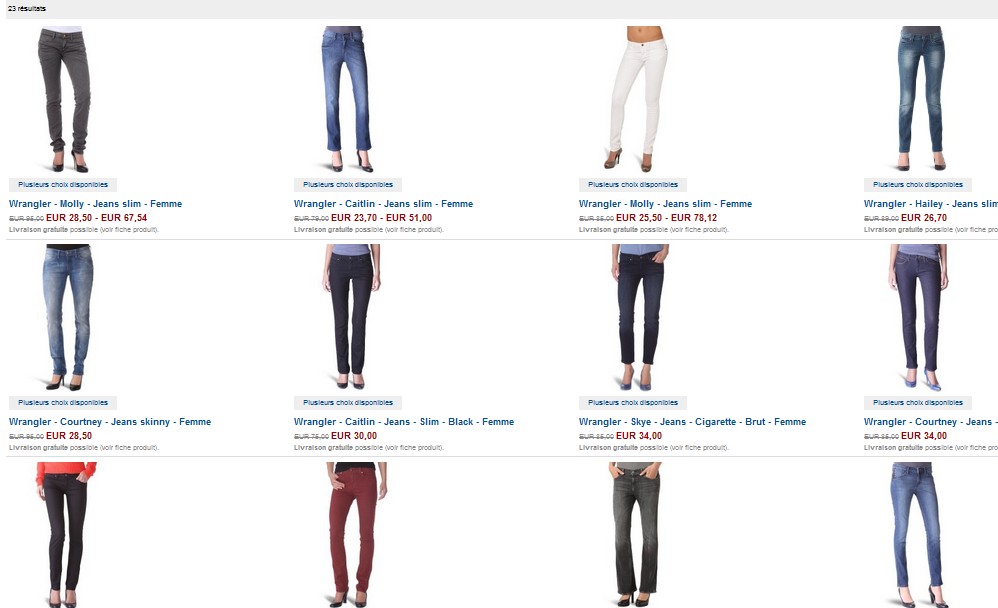This screenshot has height=608, width=998.
Task: Open the black Caitlin slim jeans image
Action: [352, 318]
